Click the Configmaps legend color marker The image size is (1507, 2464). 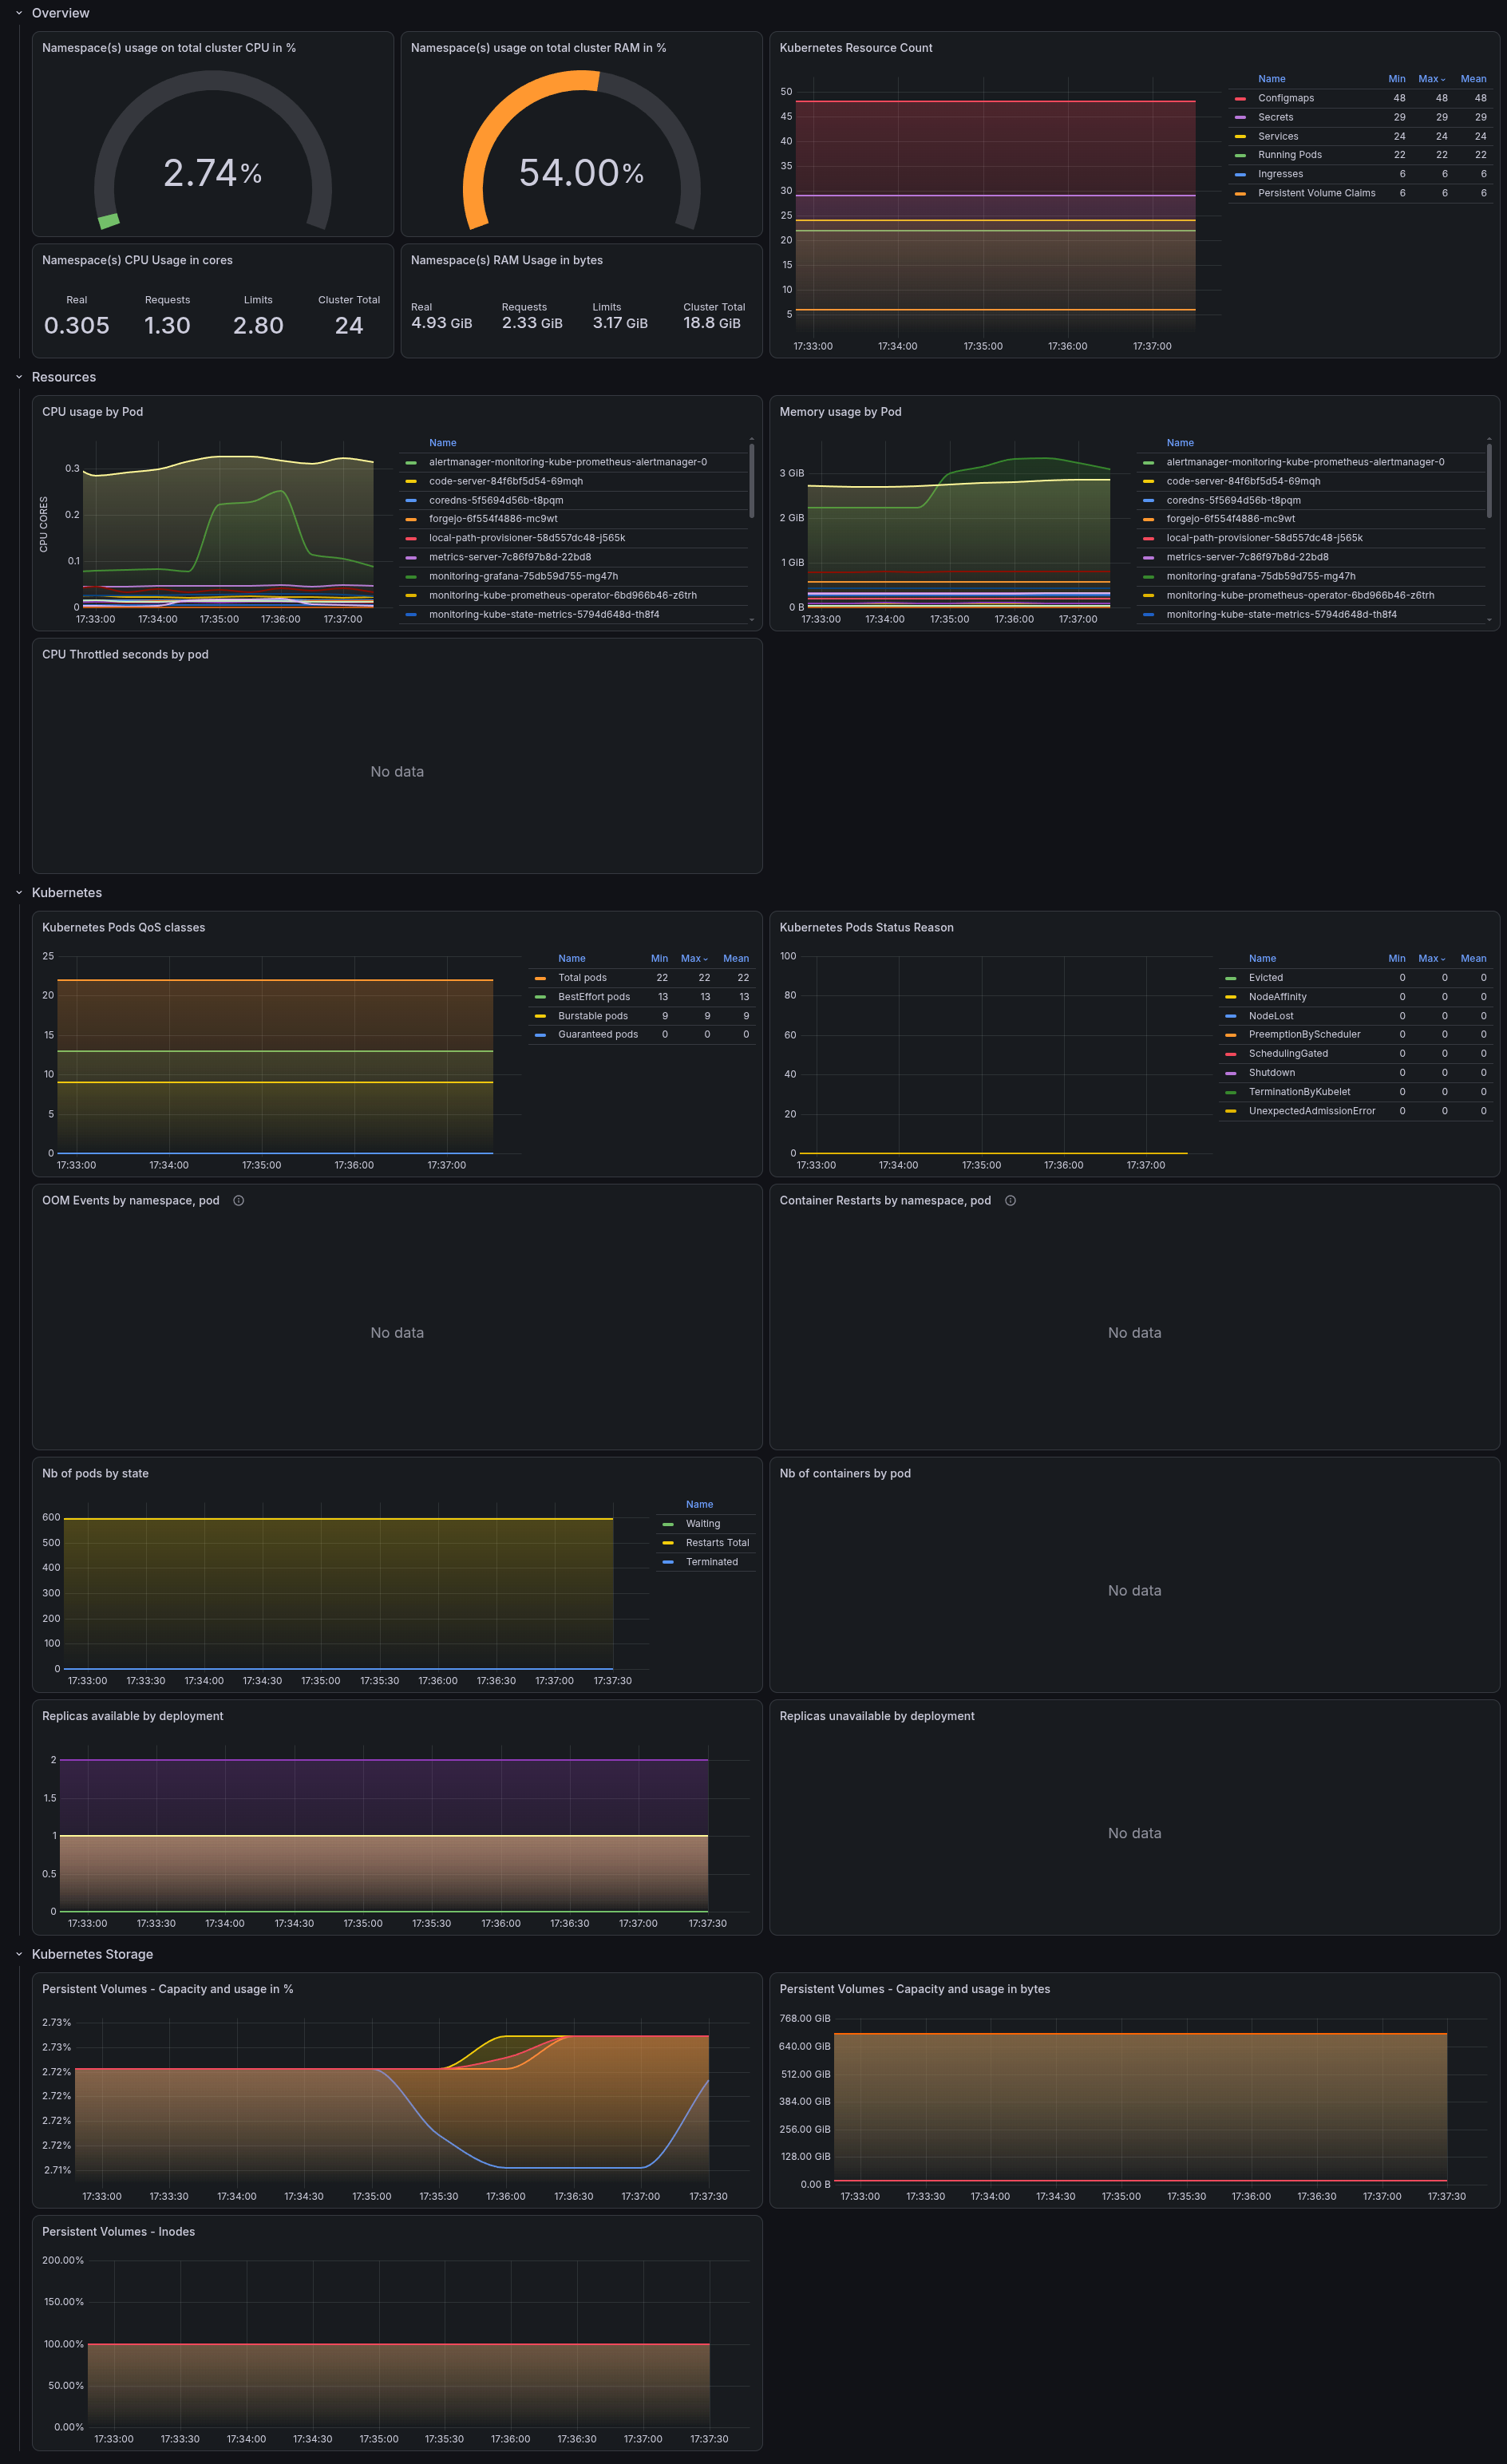[1240, 99]
